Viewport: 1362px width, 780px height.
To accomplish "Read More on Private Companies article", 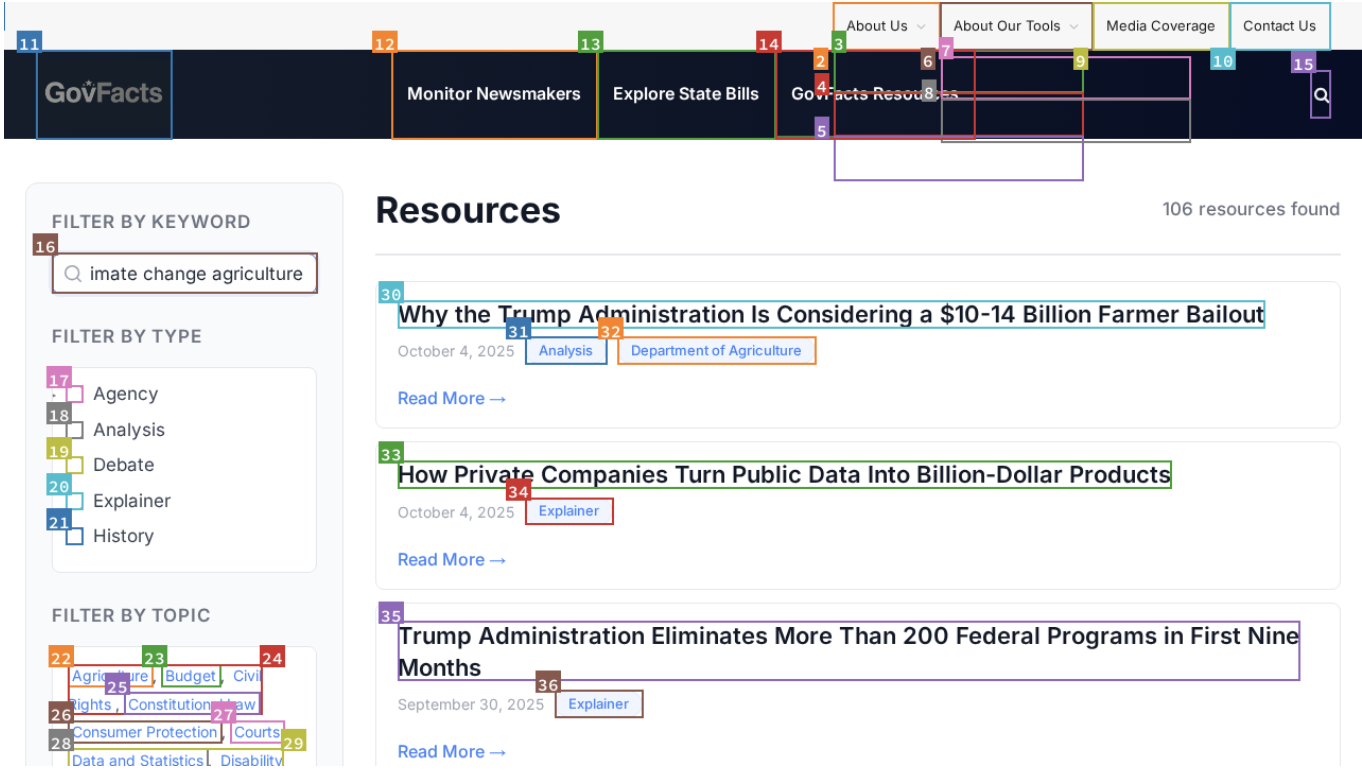I will [452, 560].
